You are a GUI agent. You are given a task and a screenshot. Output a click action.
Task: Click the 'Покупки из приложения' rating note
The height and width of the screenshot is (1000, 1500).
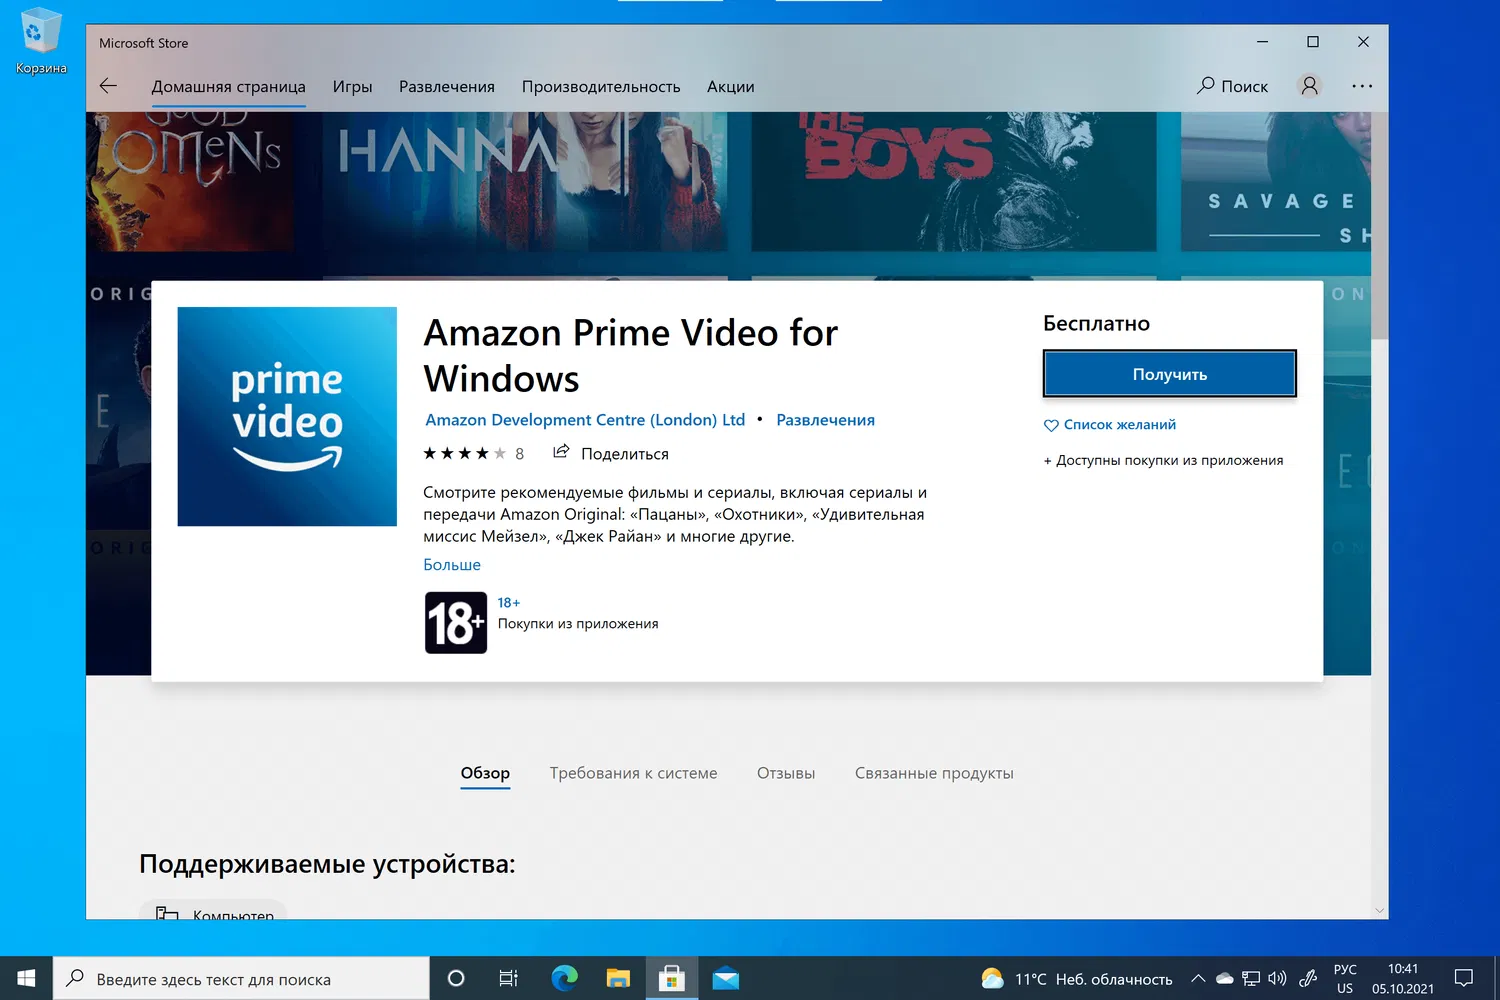pos(578,624)
